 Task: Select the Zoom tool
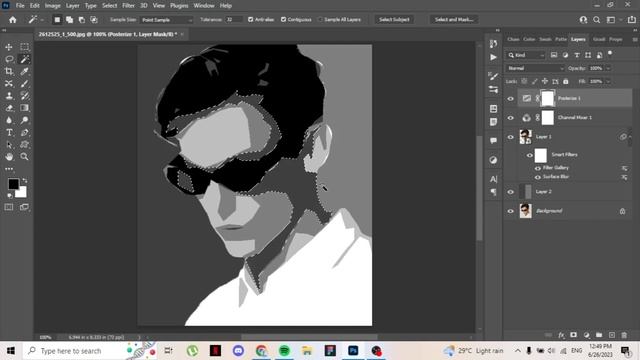24,156
